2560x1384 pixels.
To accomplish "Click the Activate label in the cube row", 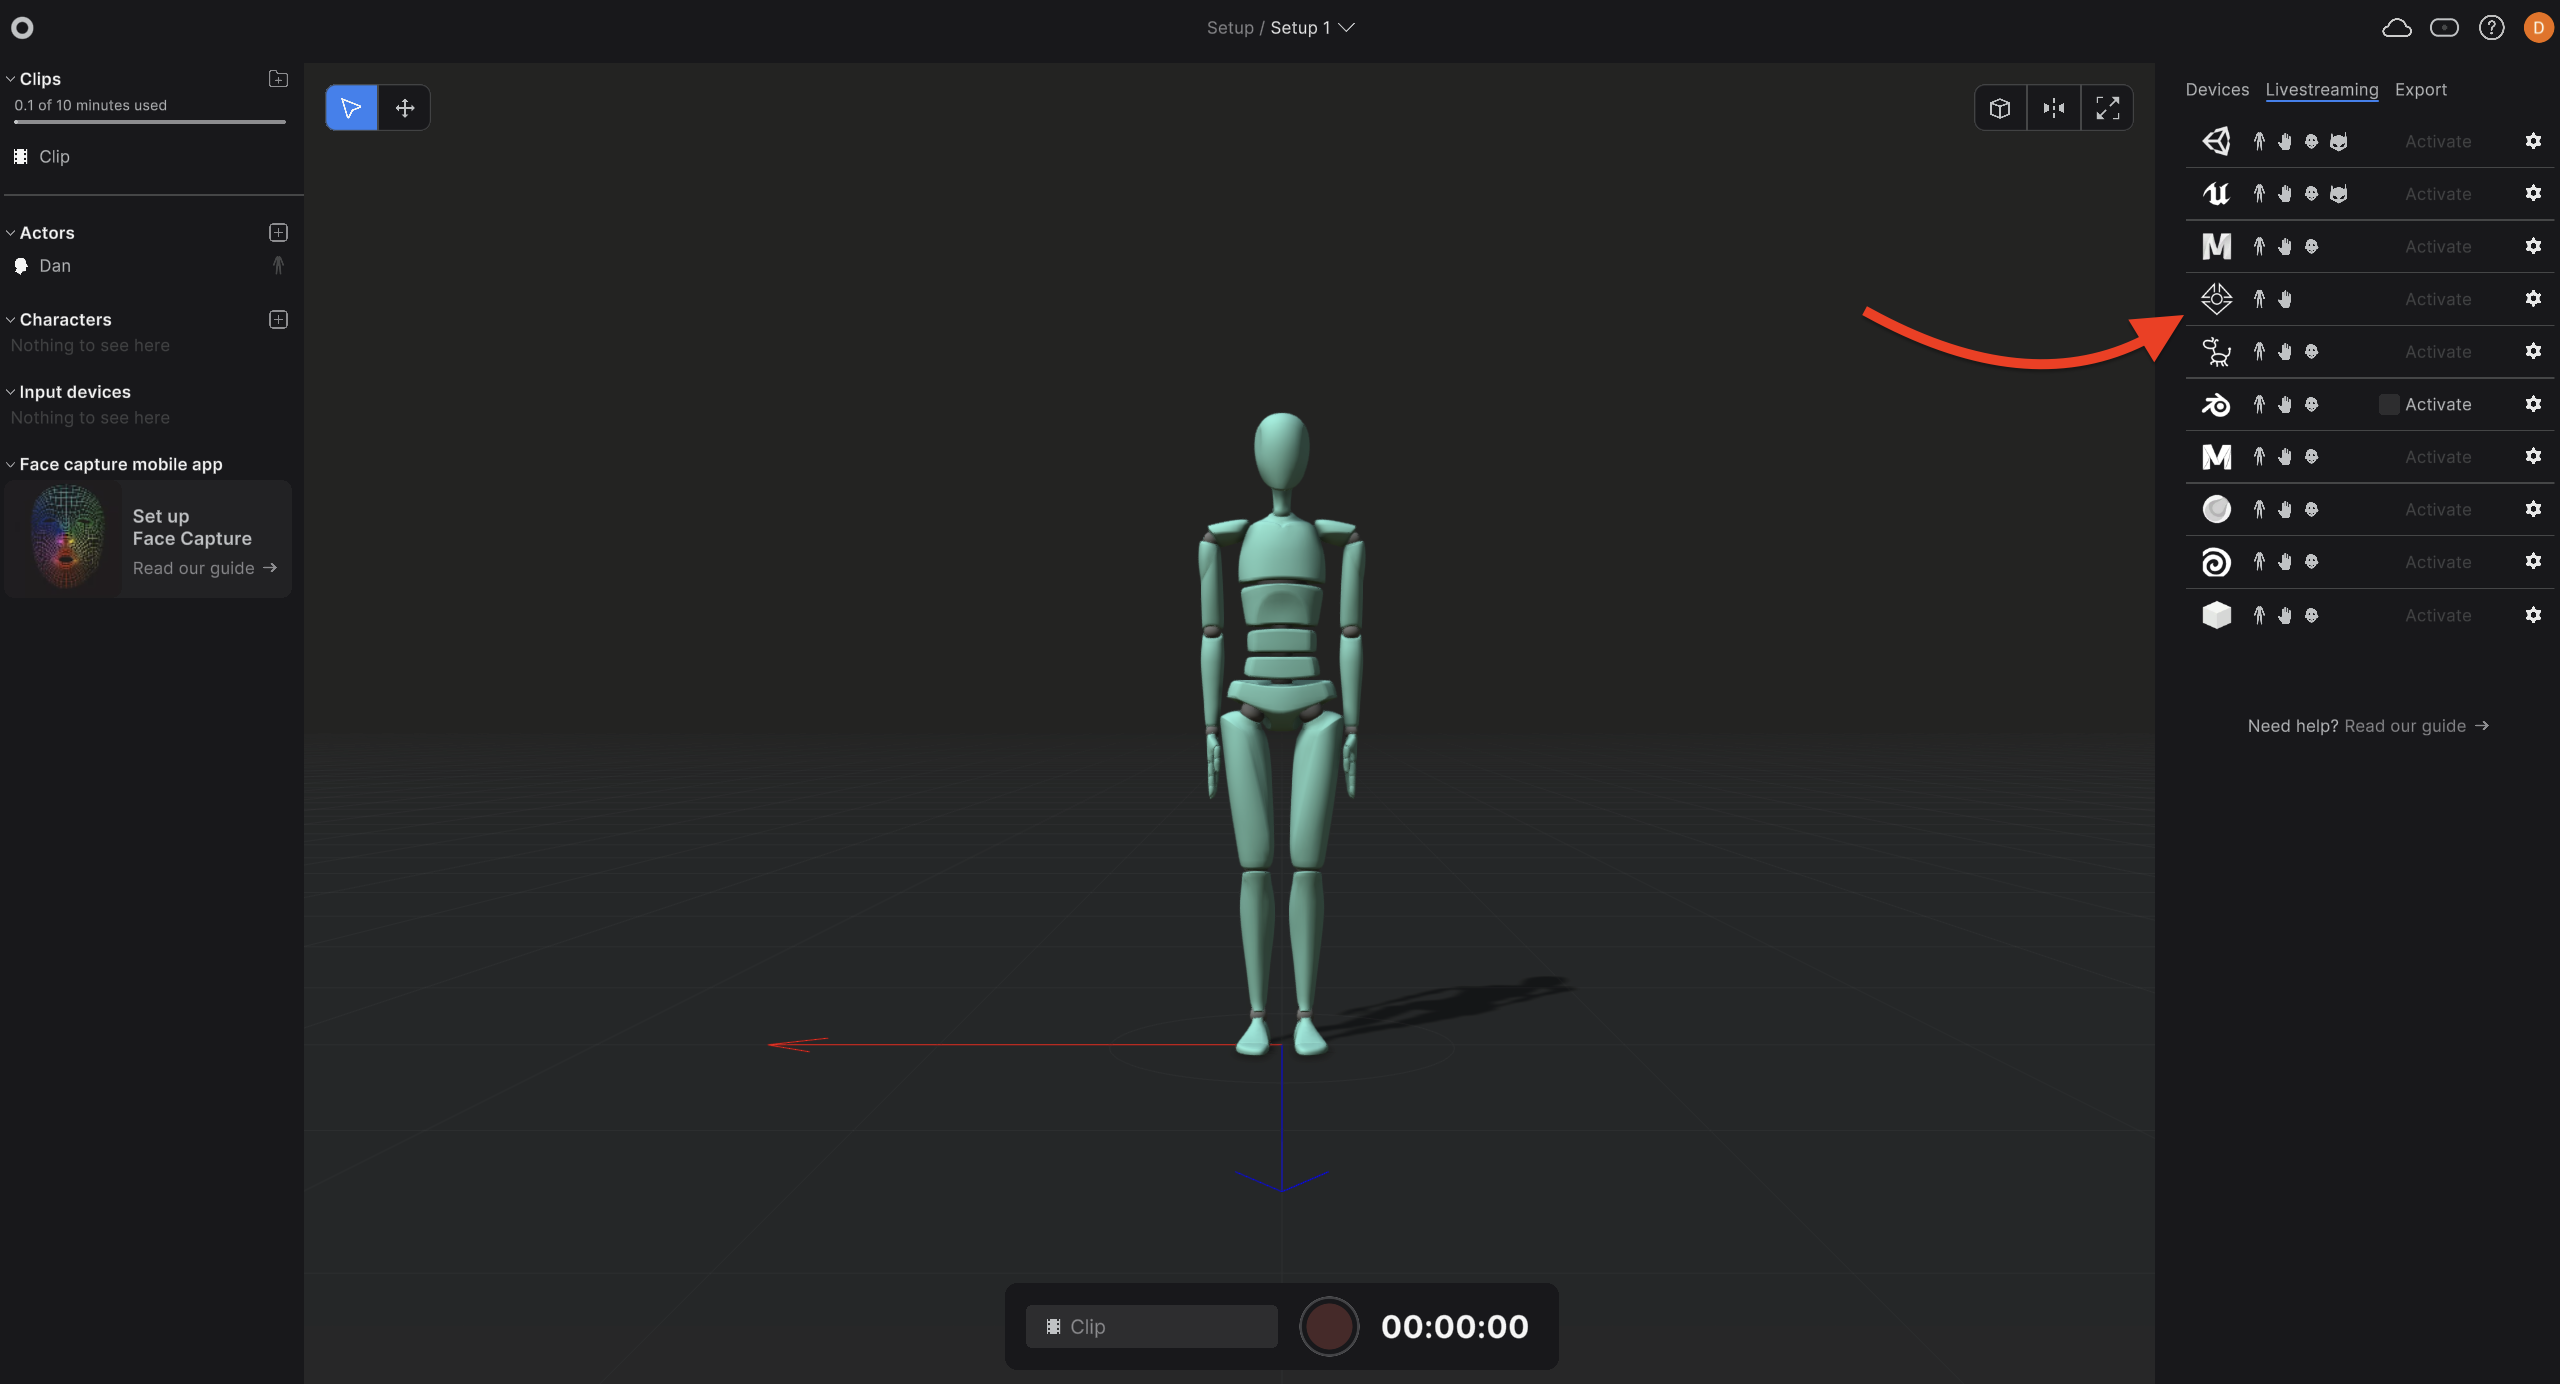I will [2438, 615].
